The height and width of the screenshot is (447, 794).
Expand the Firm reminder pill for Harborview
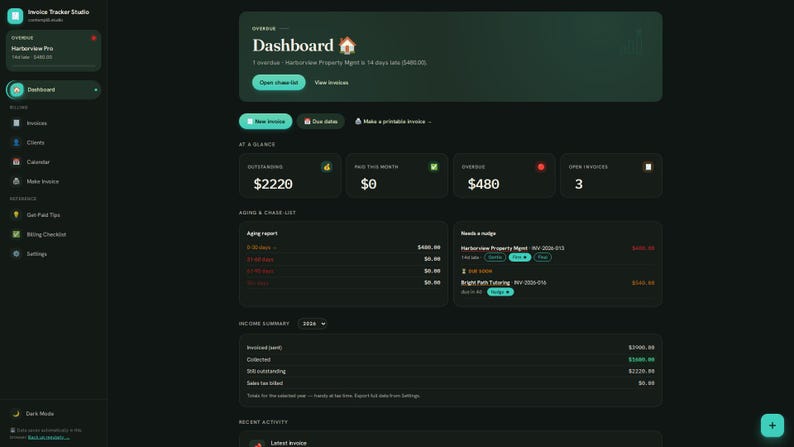click(x=520, y=257)
